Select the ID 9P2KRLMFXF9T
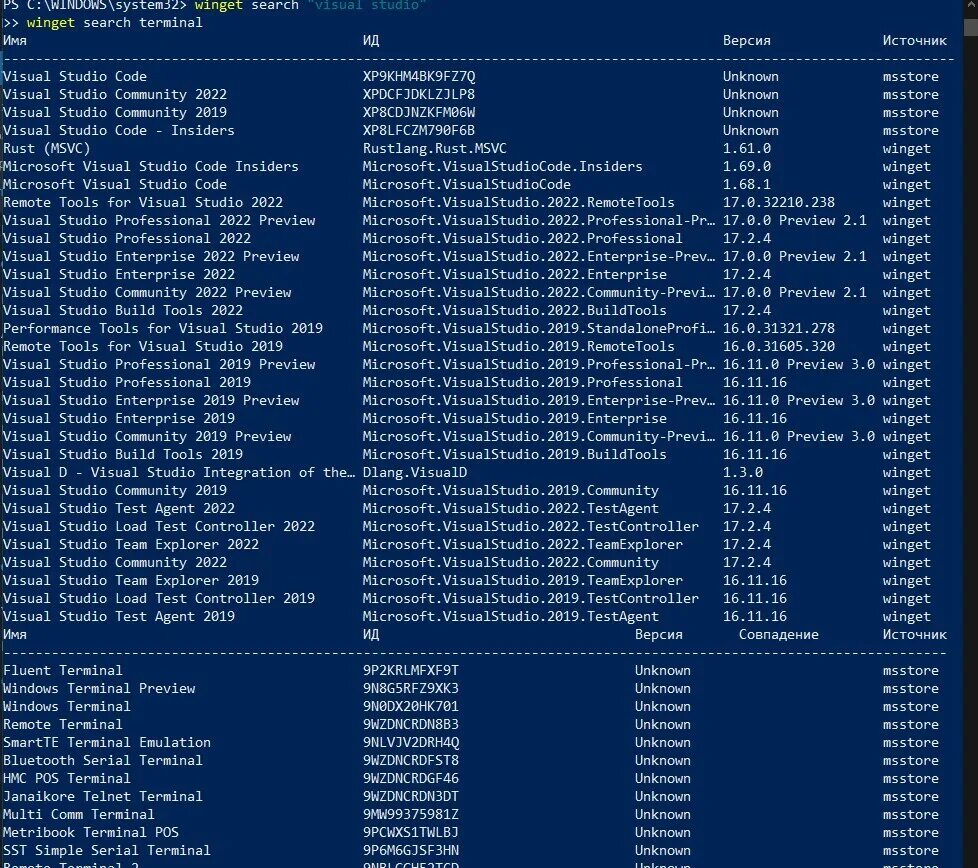This screenshot has width=978, height=868. click(410, 671)
